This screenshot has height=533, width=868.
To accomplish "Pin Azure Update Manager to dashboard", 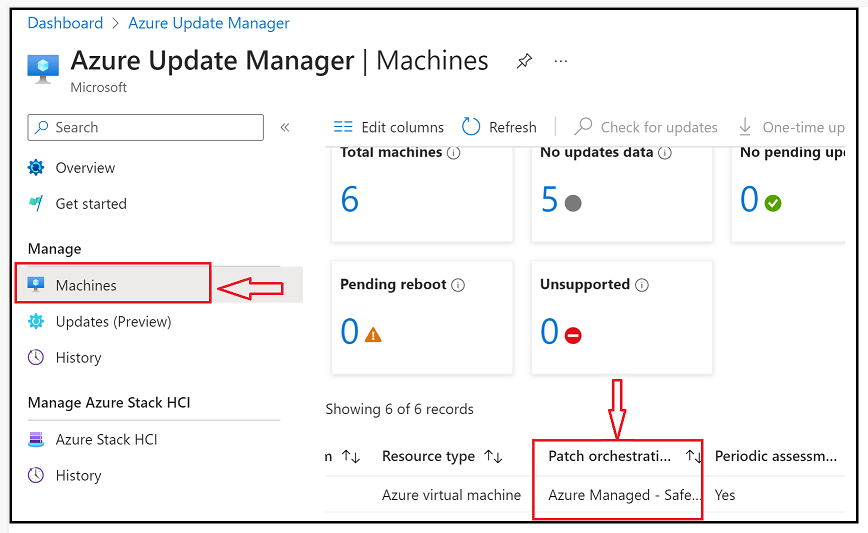I will (x=524, y=61).
